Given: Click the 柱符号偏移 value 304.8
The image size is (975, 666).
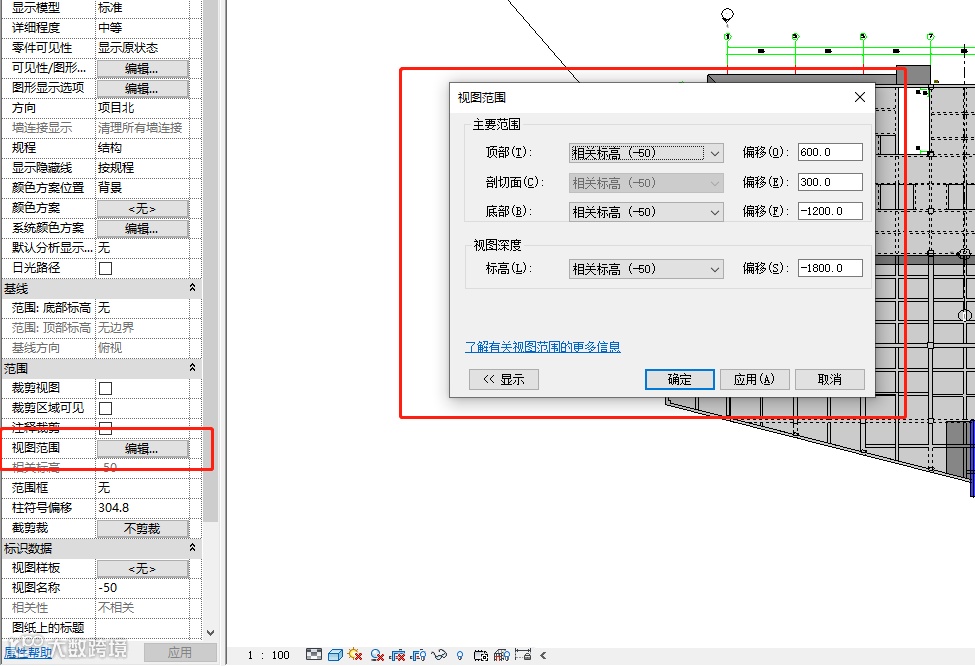Looking at the screenshot, I should (x=142, y=508).
